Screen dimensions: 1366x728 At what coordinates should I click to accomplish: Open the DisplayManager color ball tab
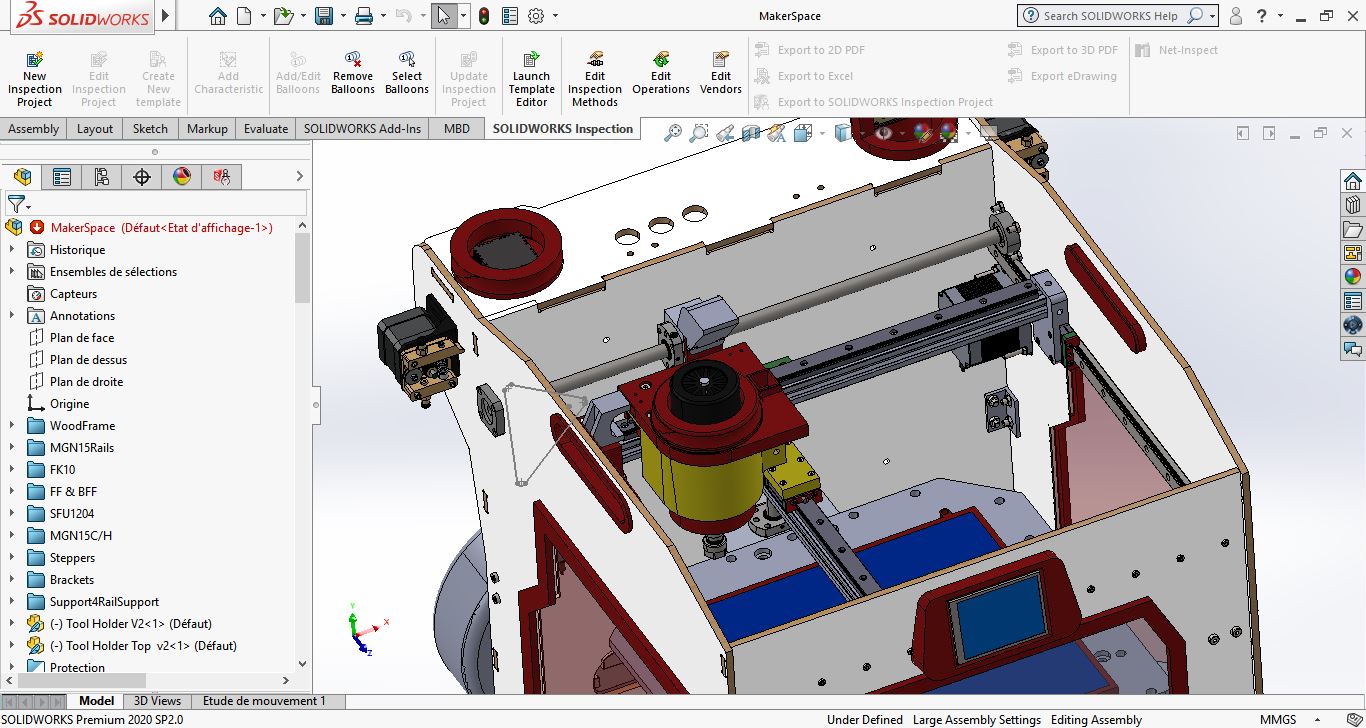point(182,177)
